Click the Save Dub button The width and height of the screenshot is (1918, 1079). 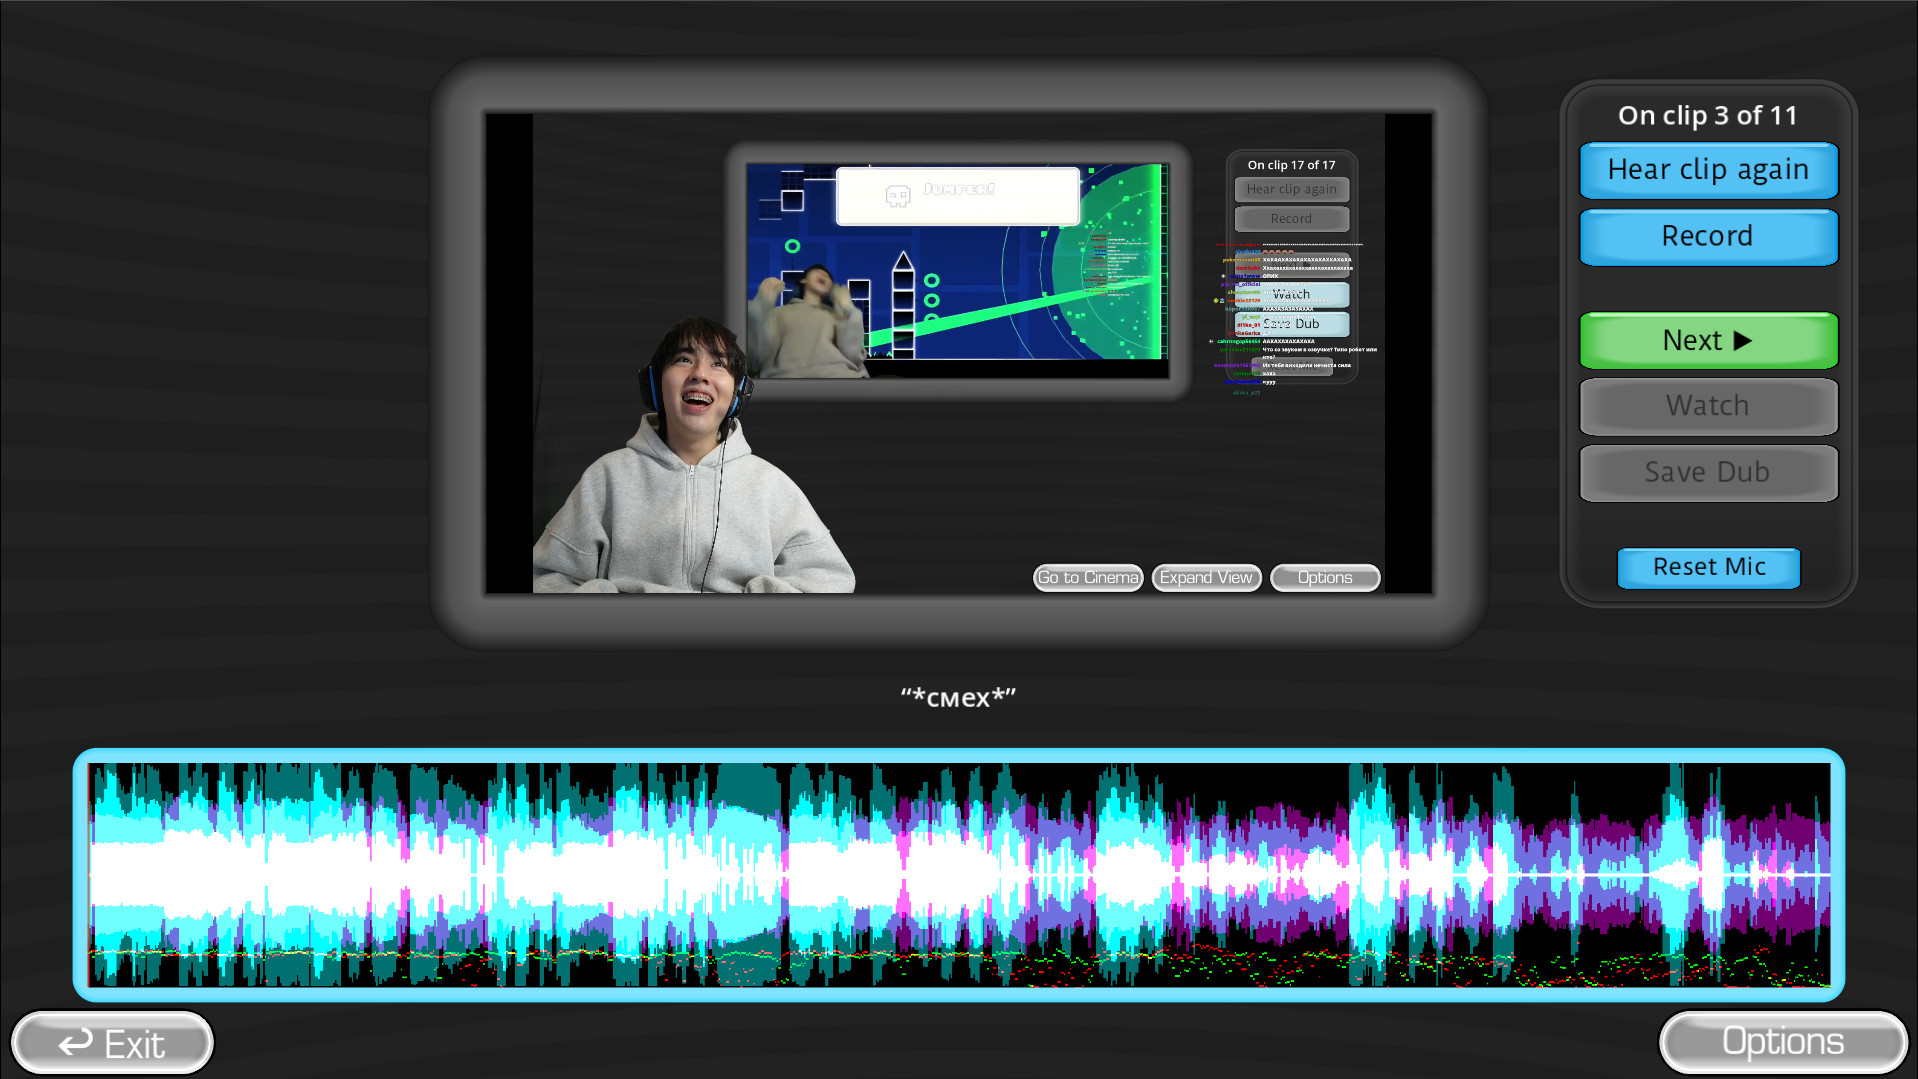coord(1708,473)
